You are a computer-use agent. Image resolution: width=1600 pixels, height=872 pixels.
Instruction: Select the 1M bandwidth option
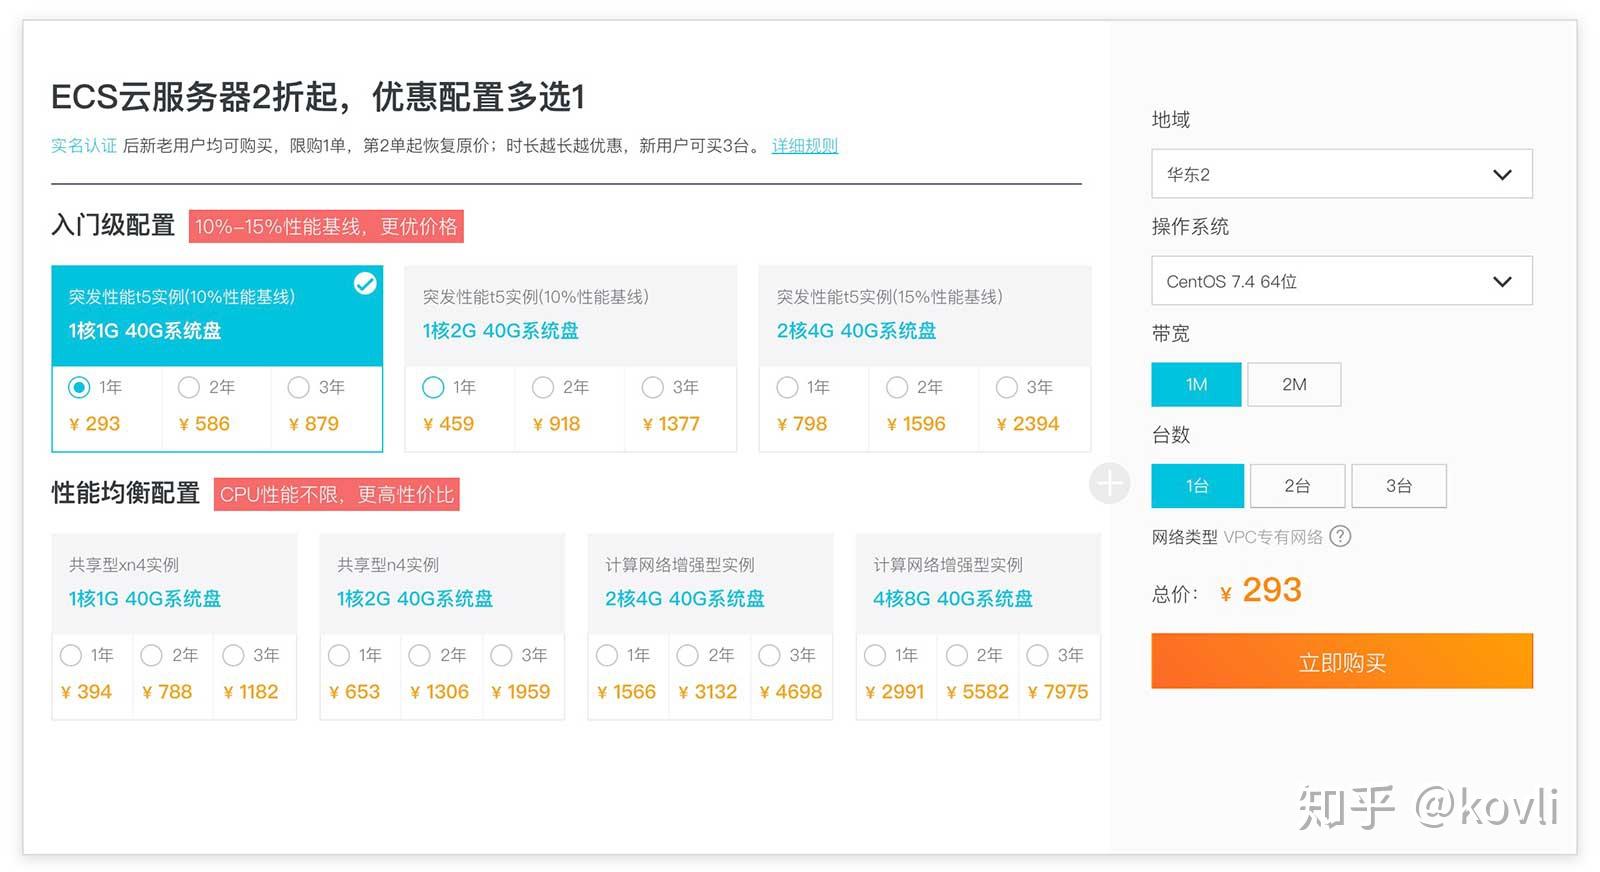(1196, 384)
